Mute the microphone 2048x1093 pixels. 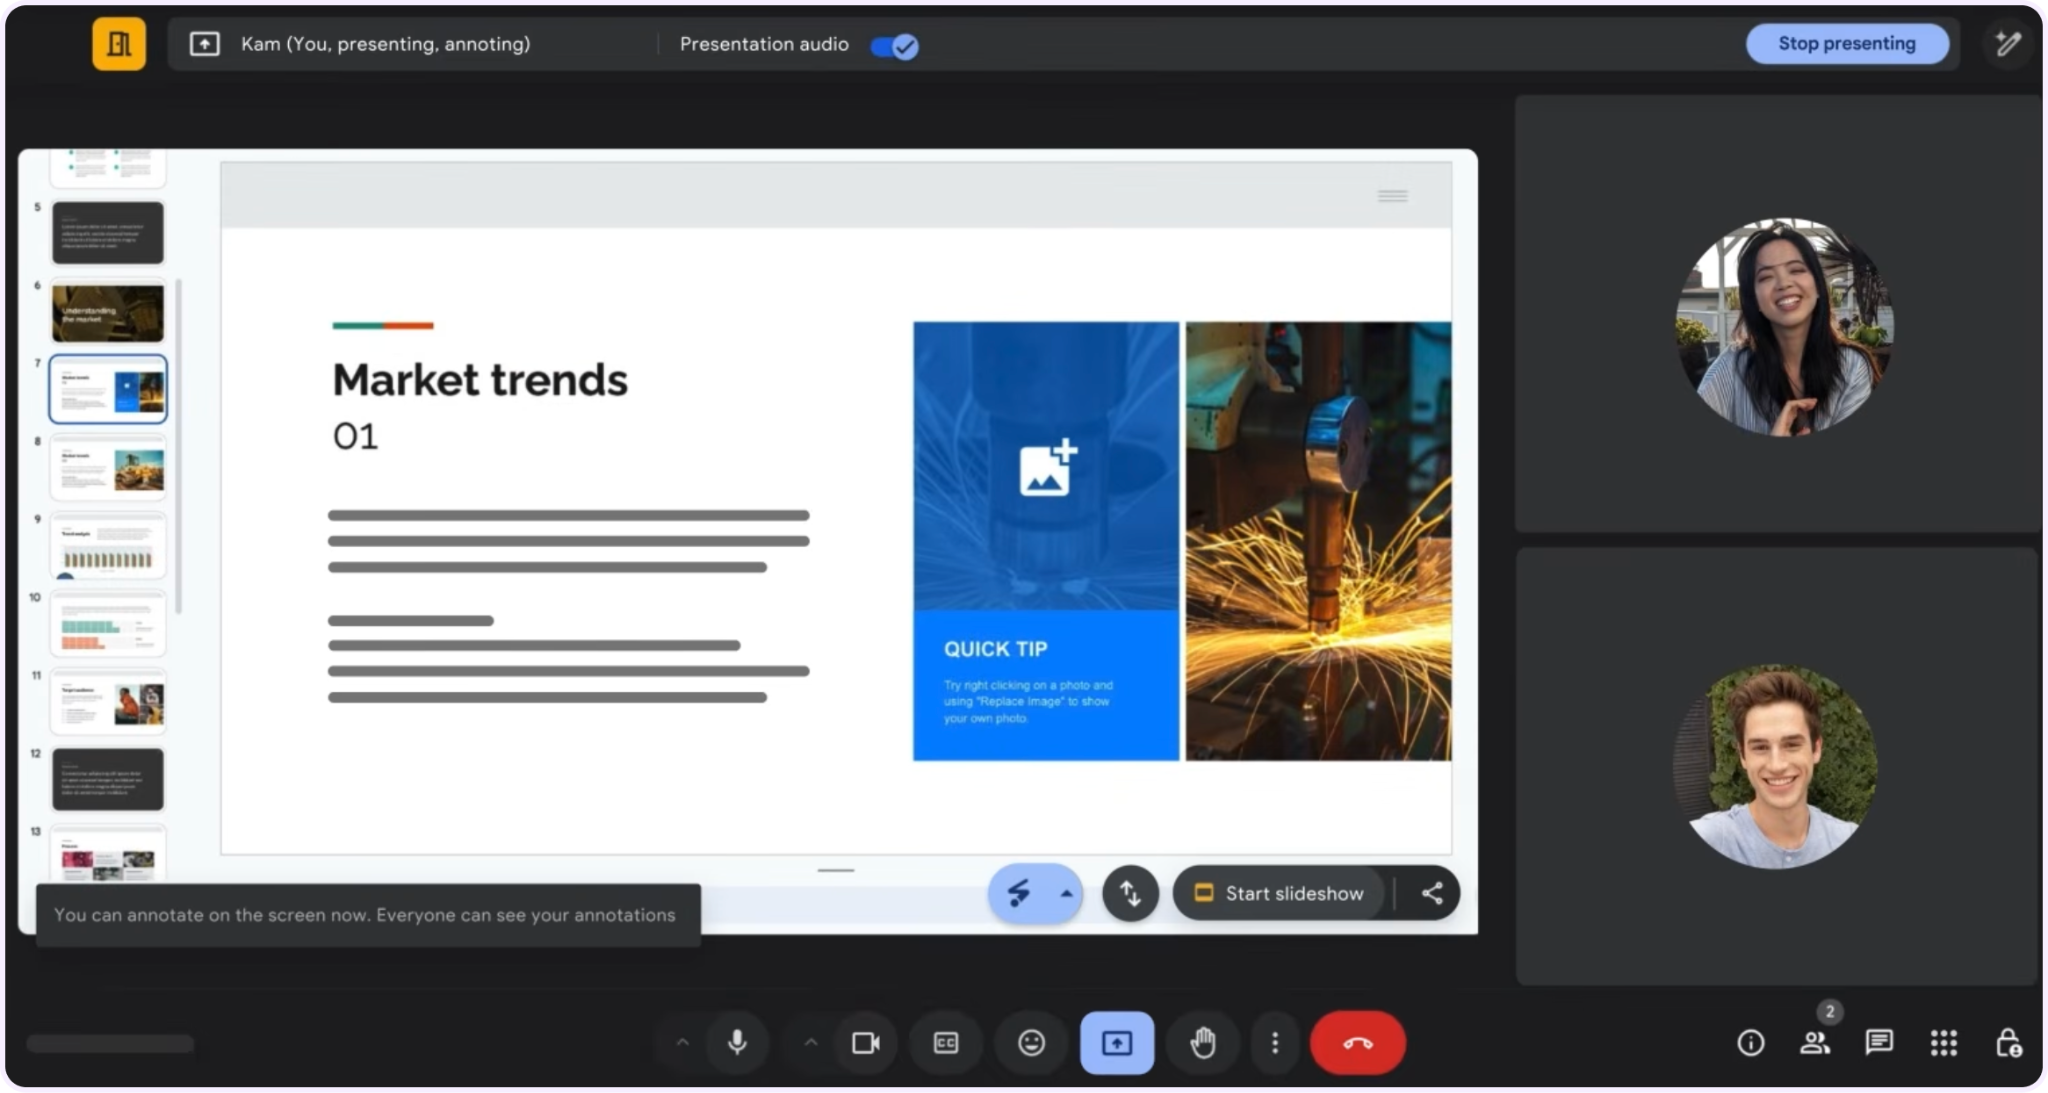tap(737, 1043)
